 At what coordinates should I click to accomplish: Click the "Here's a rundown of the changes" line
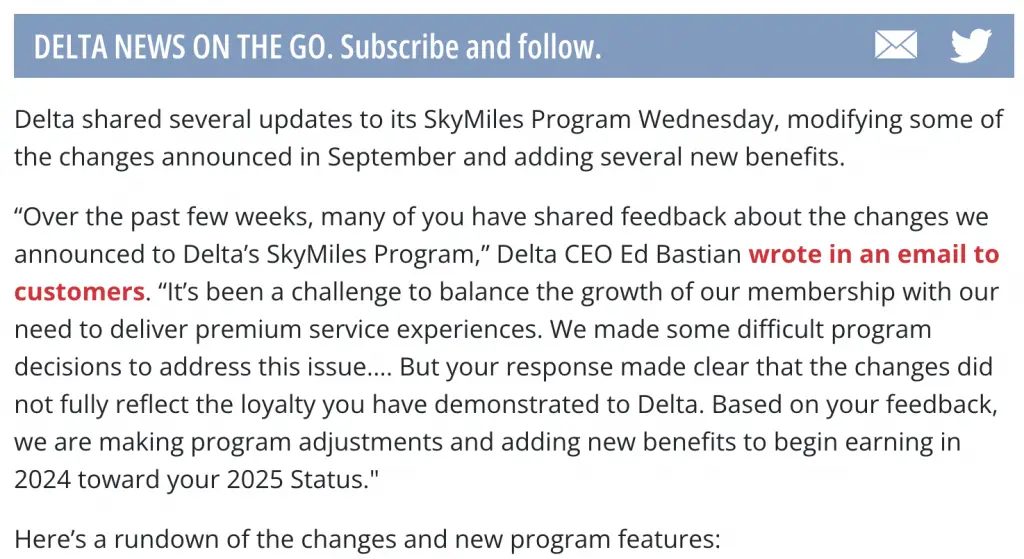pyautogui.click(x=366, y=540)
